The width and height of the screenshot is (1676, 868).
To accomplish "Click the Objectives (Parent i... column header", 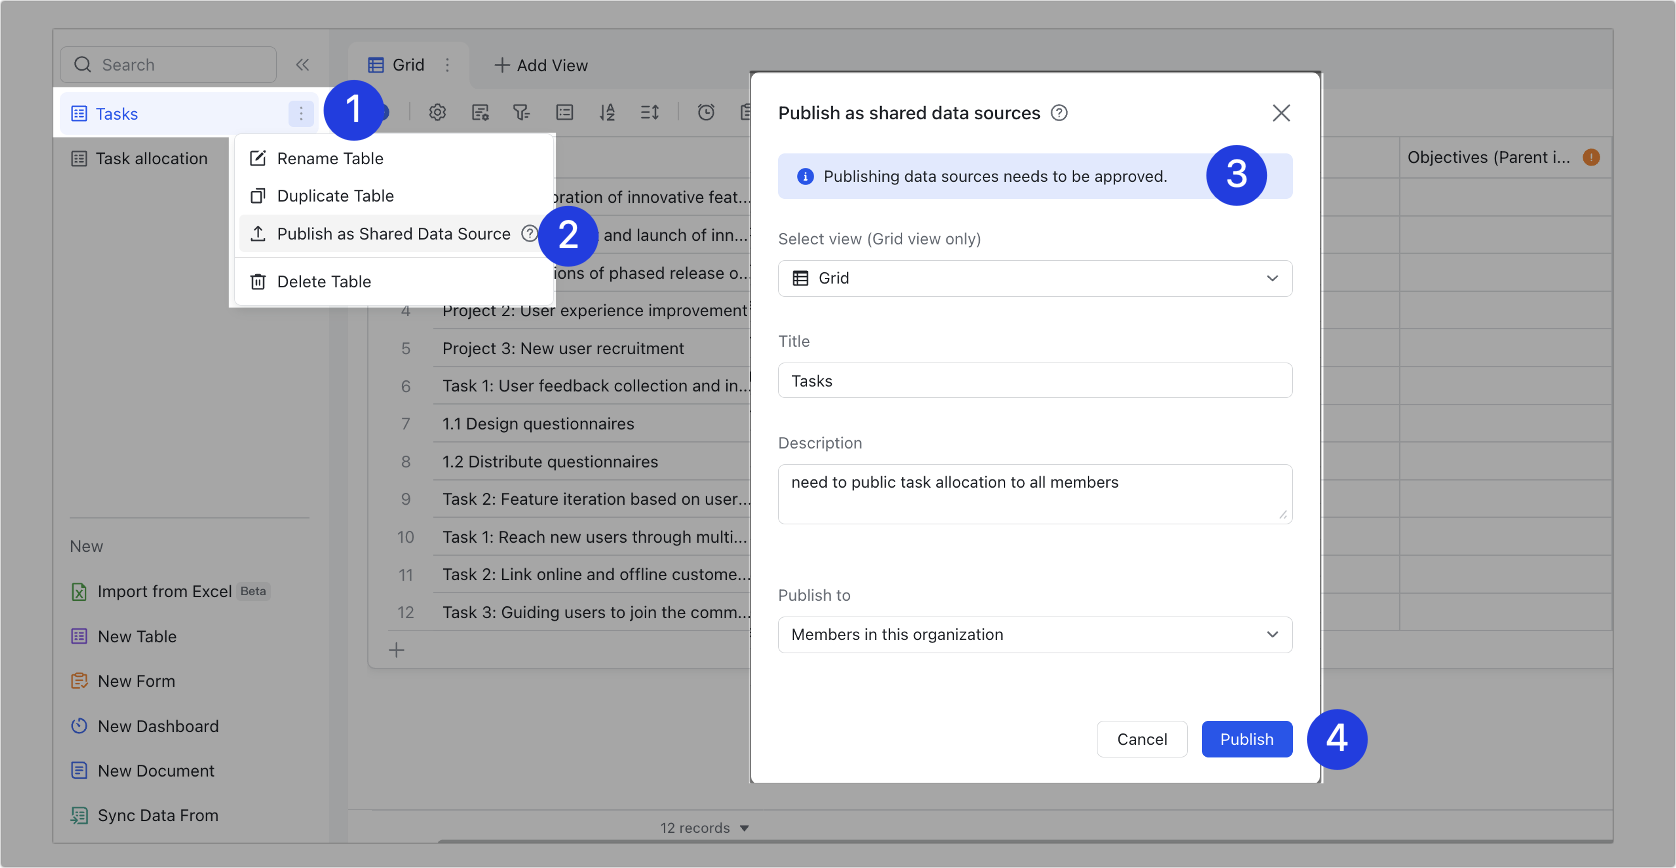I will pos(1505,157).
